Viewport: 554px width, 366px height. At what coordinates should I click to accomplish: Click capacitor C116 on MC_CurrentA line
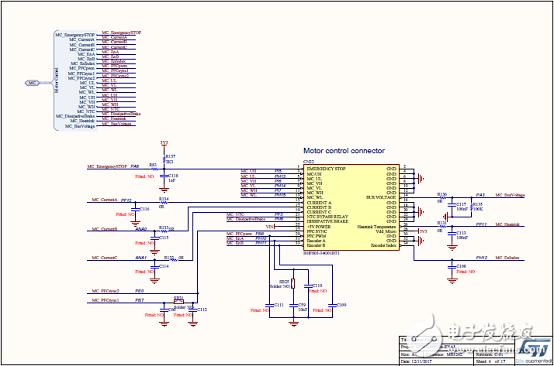tap(134, 209)
